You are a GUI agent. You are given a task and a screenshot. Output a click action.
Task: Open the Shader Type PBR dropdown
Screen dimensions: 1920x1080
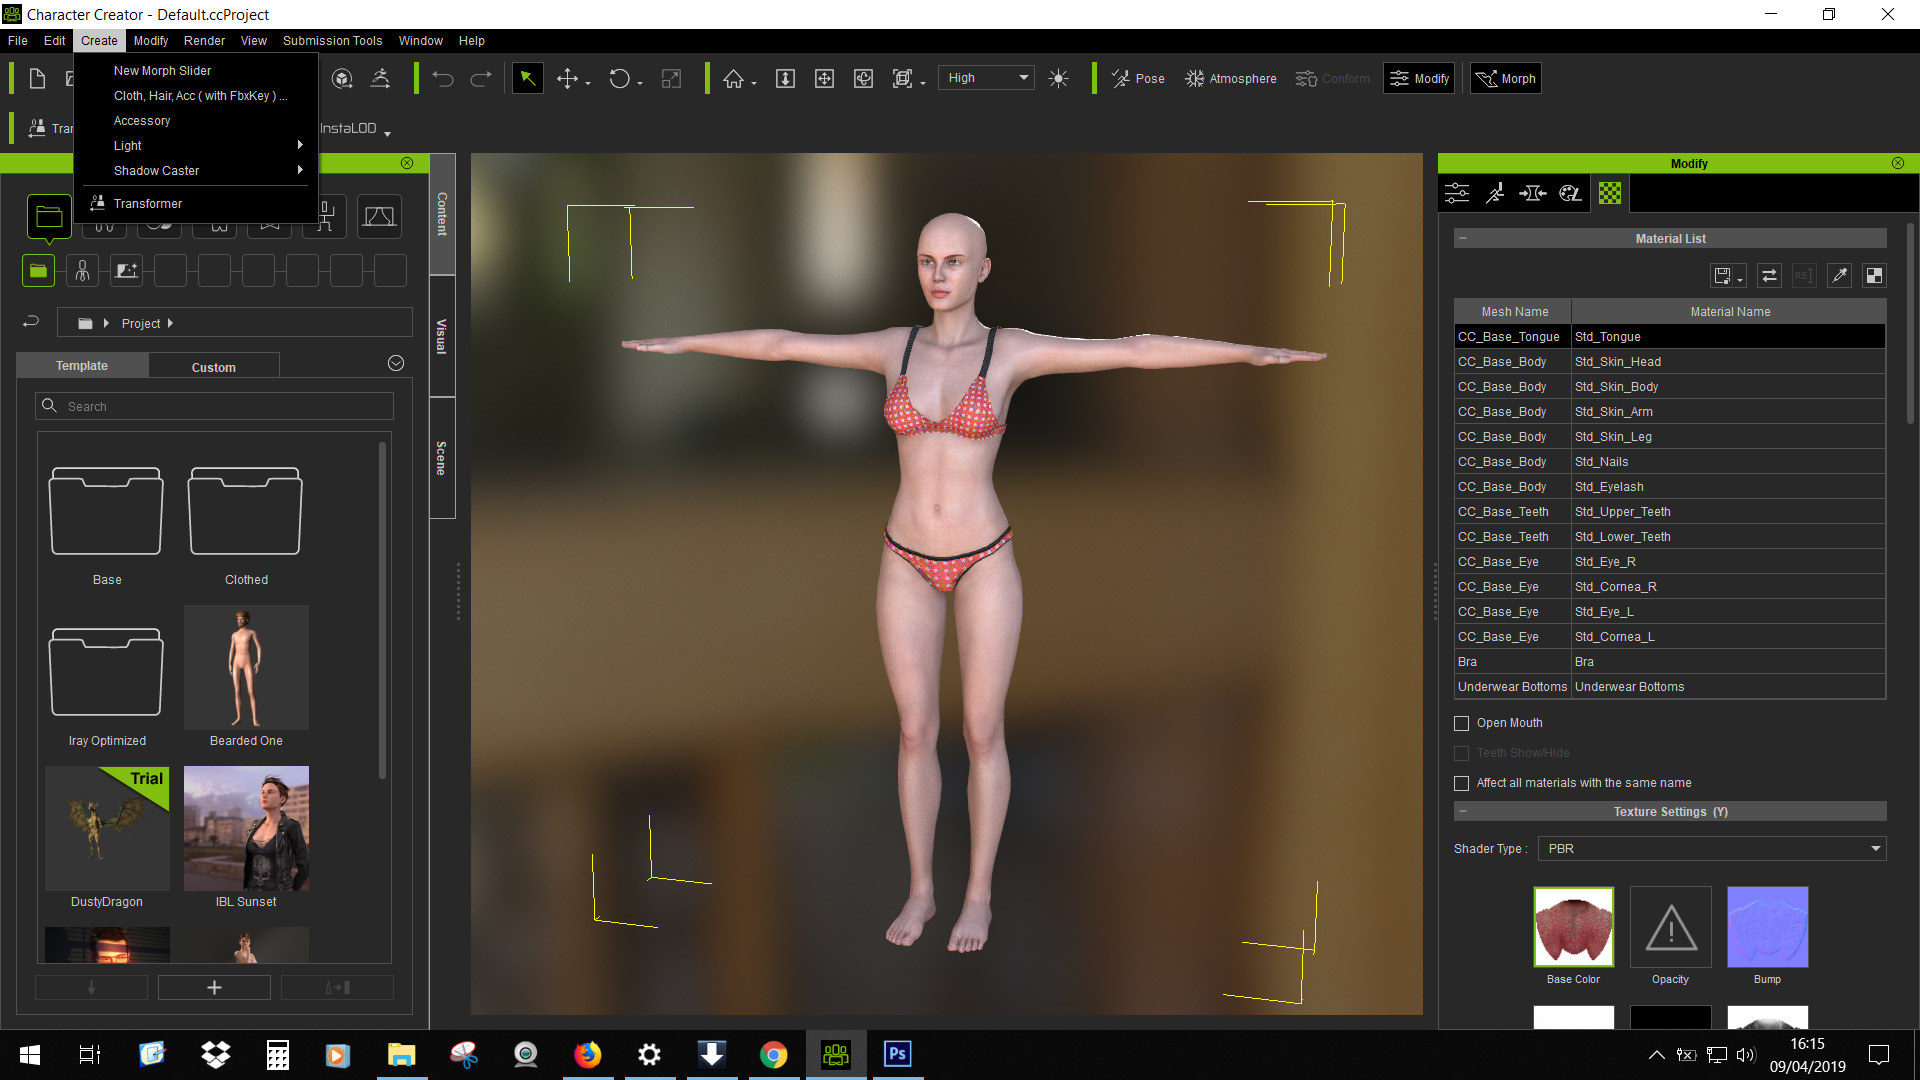[x=1712, y=849]
